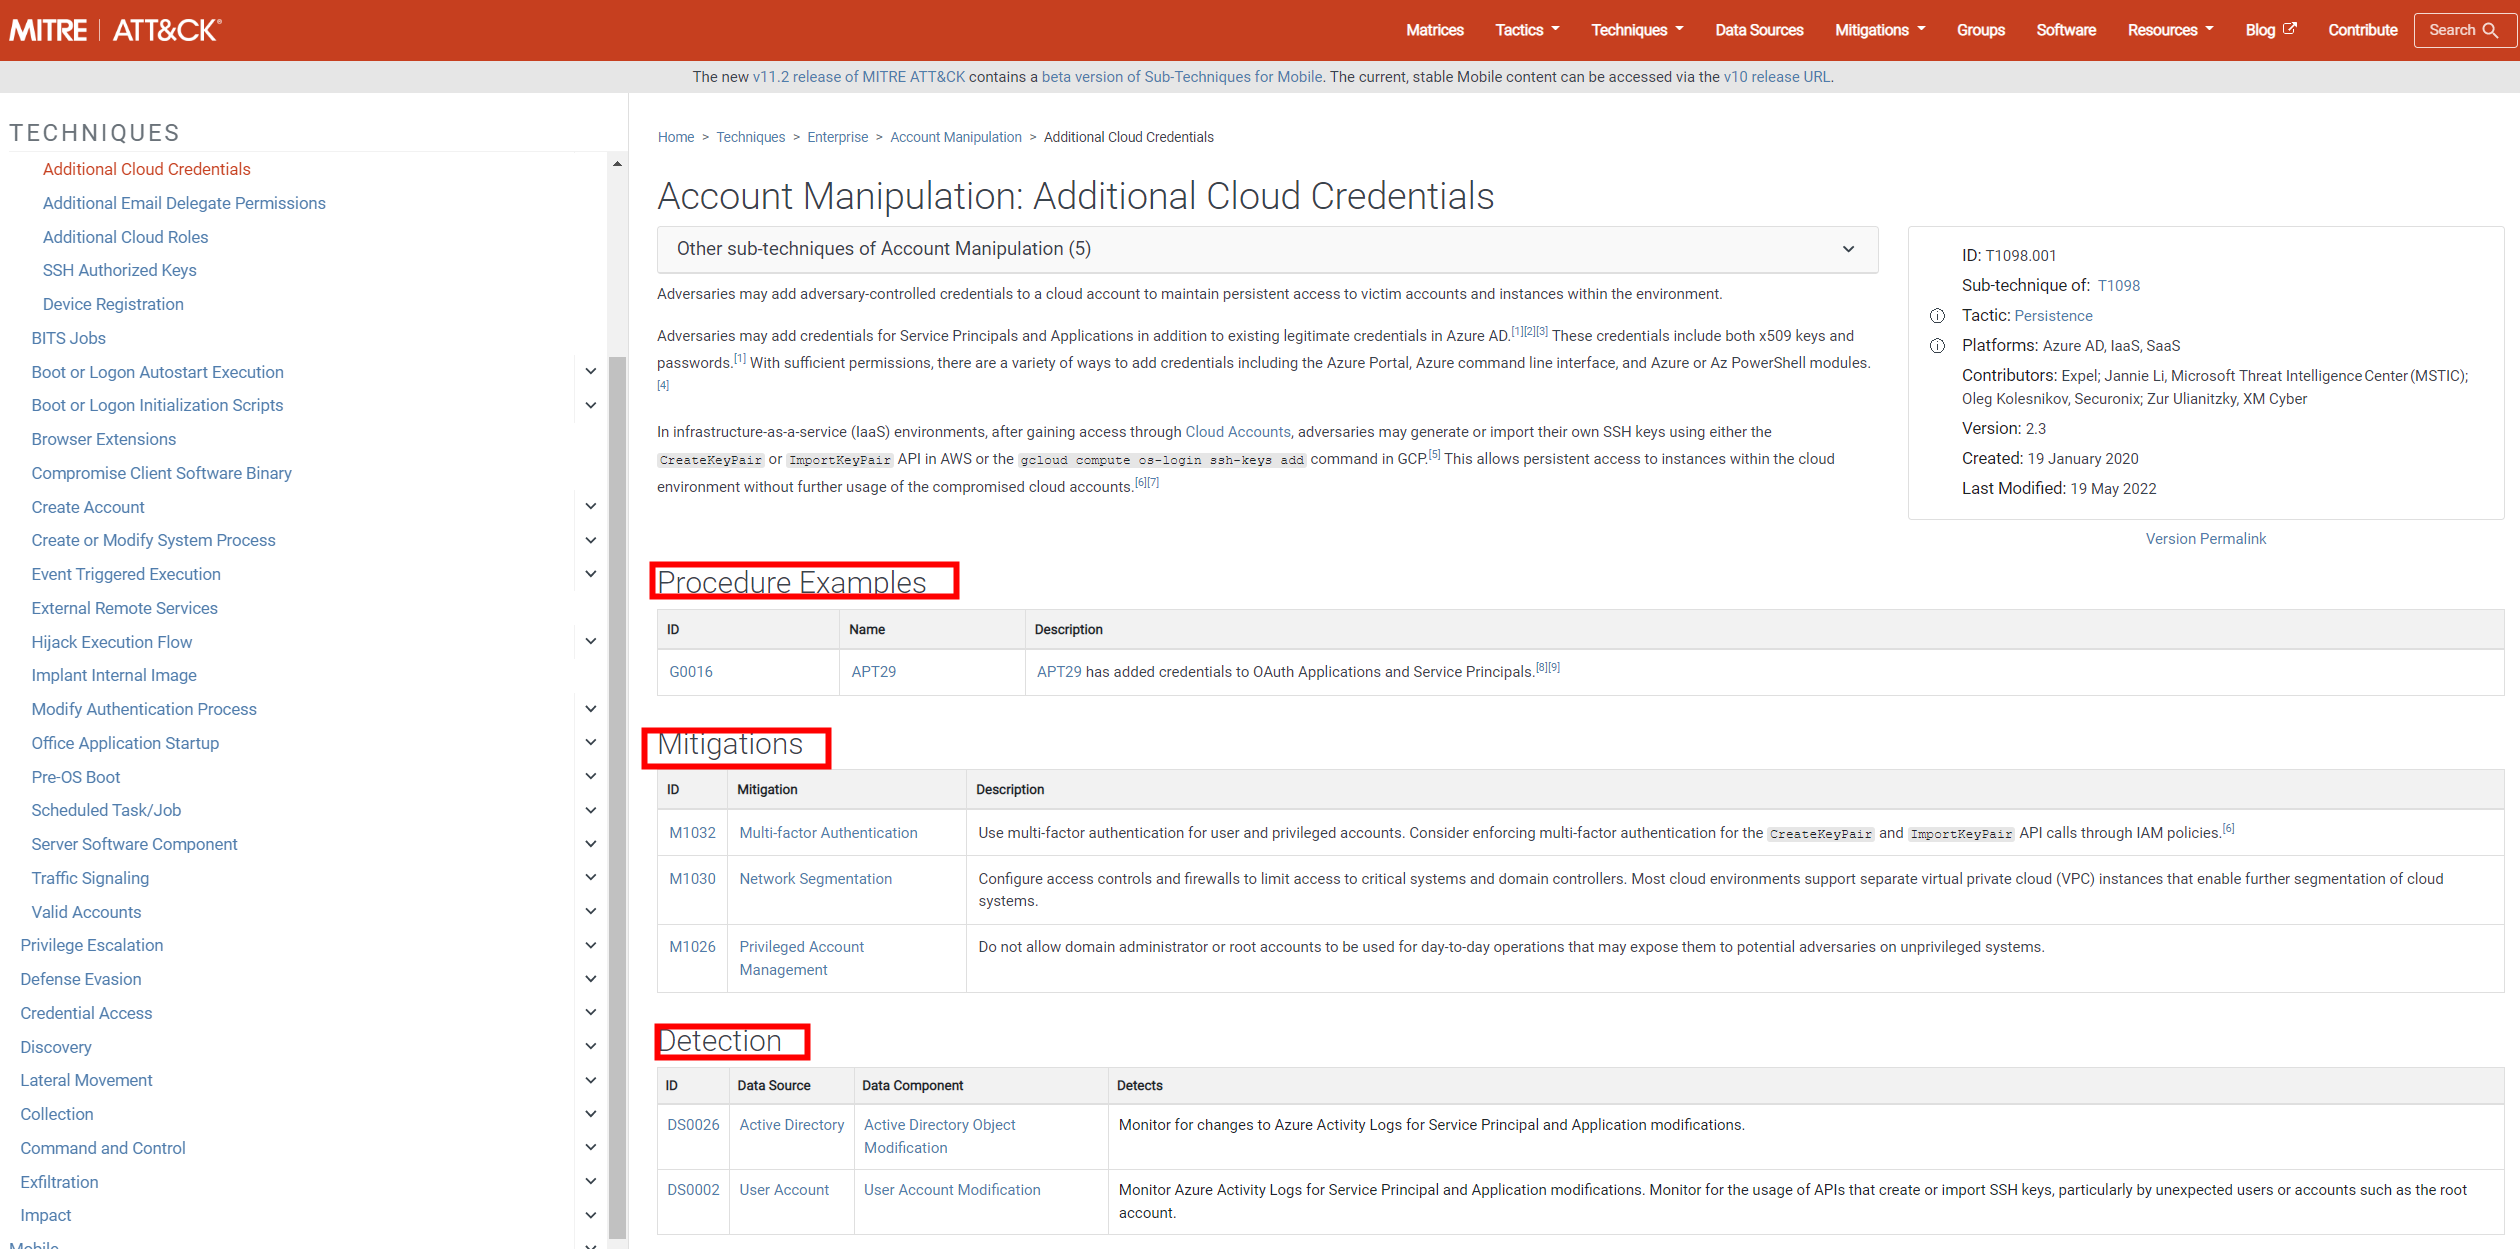The height and width of the screenshot is (1249, 2520).
Task: Open User Account Modification data component
Action: coord(952,1190)
